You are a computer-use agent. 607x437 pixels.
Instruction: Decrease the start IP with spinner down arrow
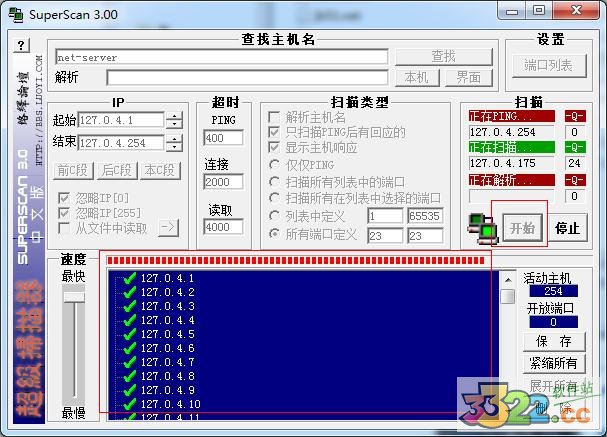[175, 124]
